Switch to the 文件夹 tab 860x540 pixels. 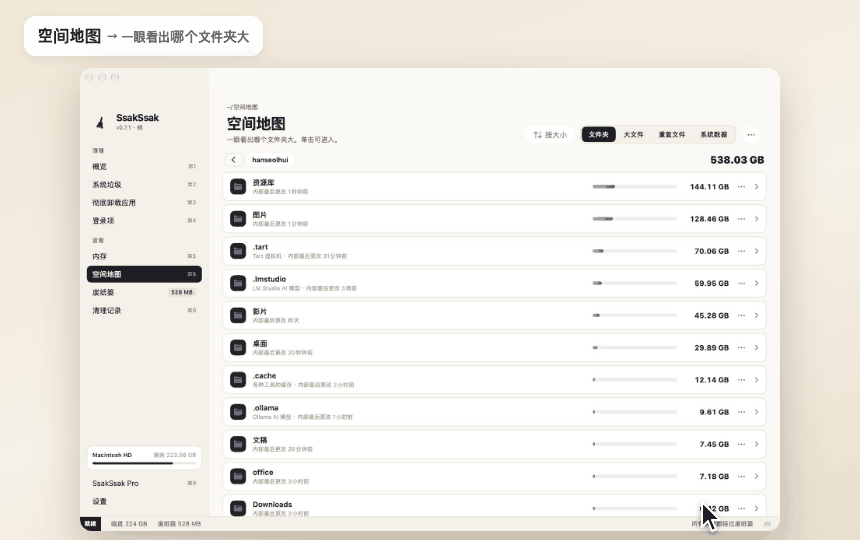pos(598,135)
